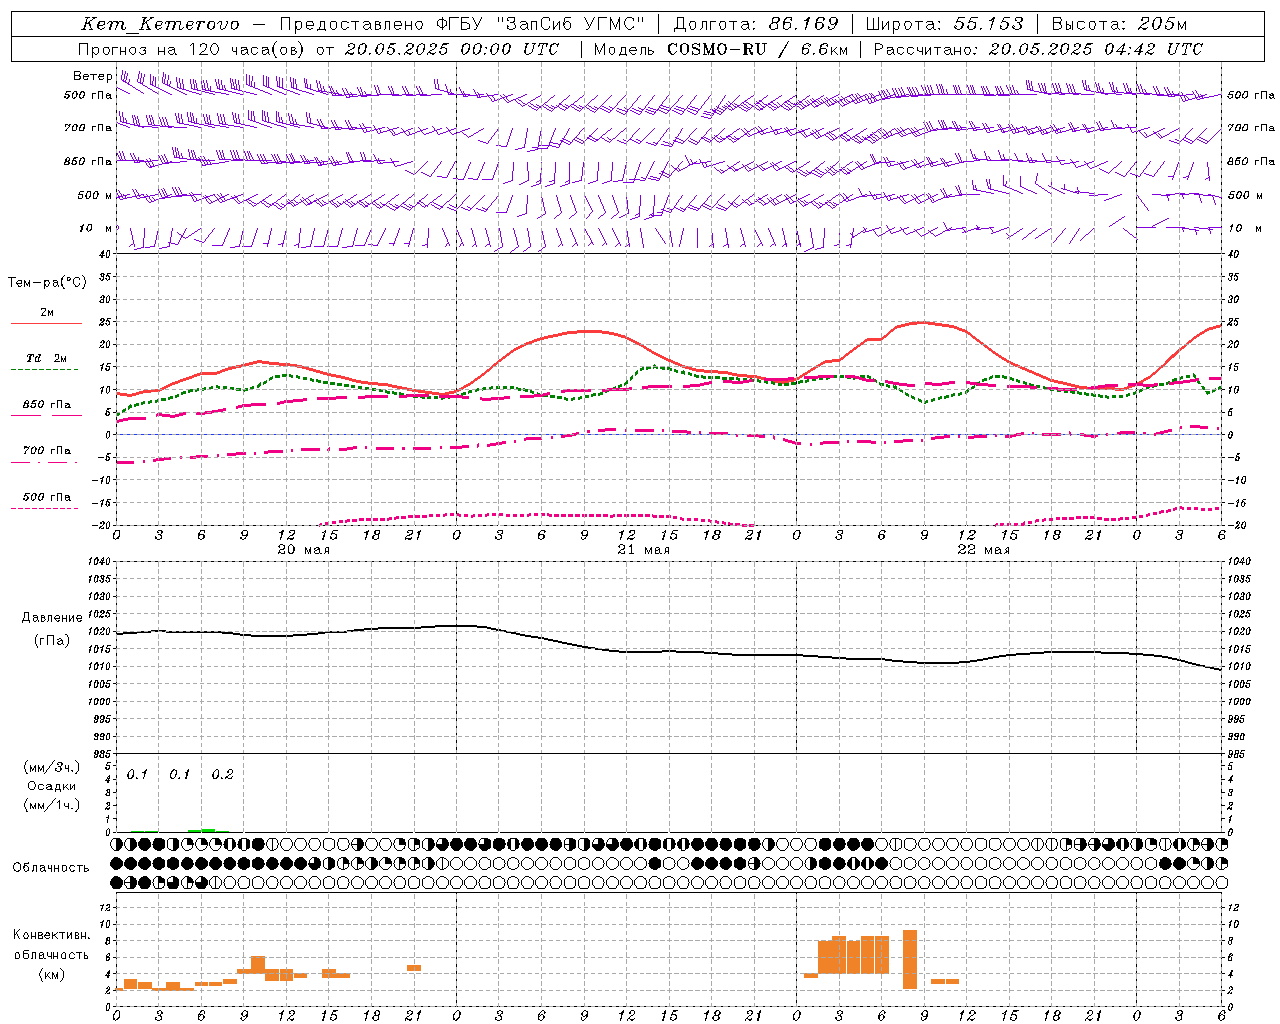
Task: Click the Рассчитано: 20.05.2025 04:42 UTC timestamp
Action: pyautogui.click(x=1038, y=49)
